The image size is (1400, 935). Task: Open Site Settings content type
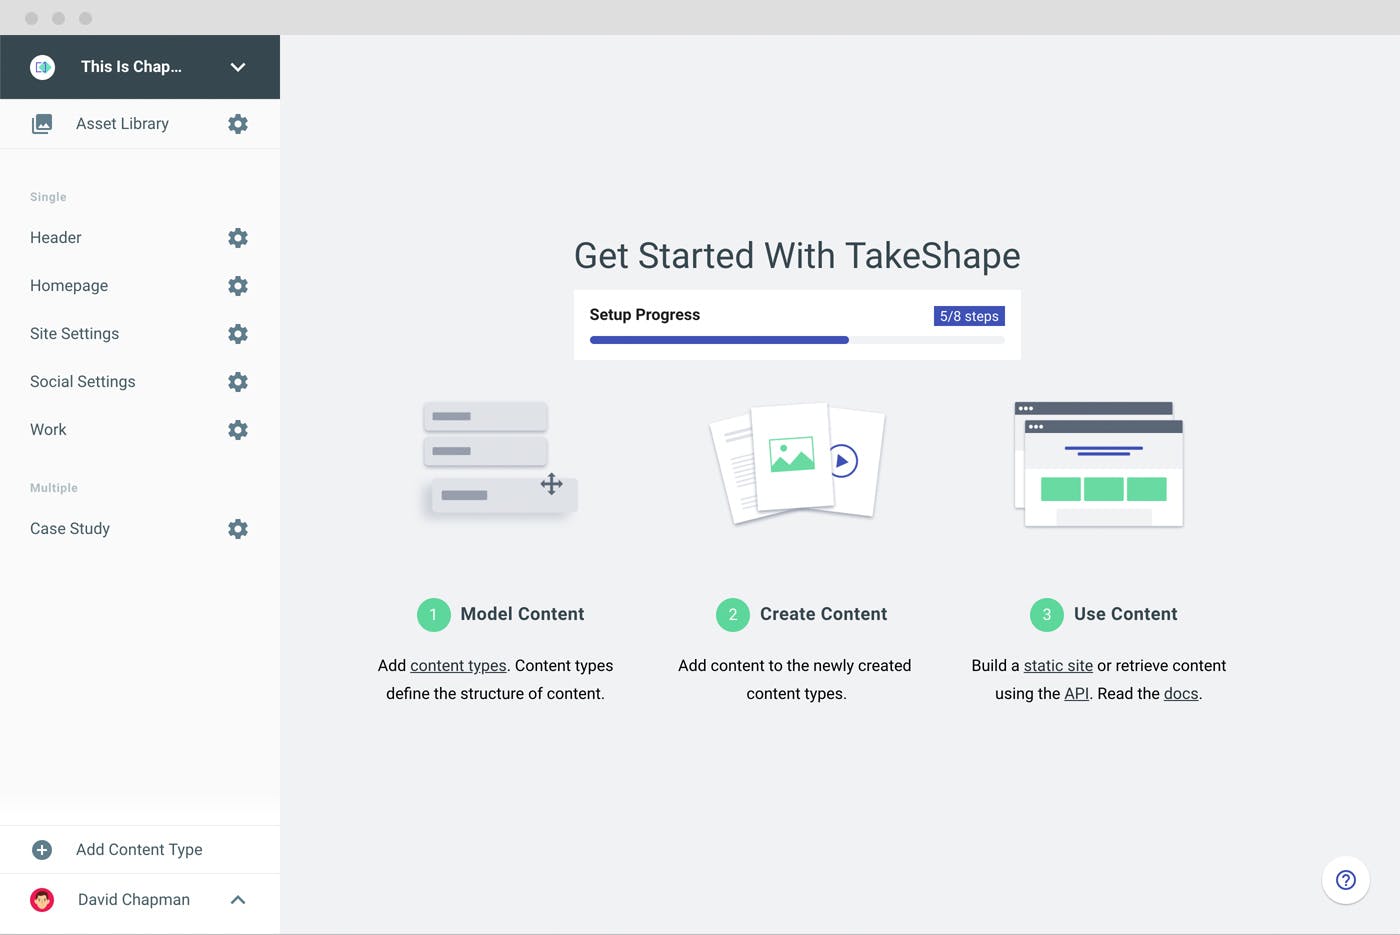click(75, 334)
